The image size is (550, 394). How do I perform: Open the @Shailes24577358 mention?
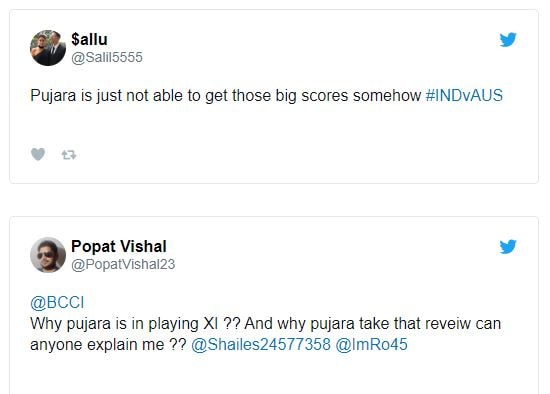click(261, 344)
